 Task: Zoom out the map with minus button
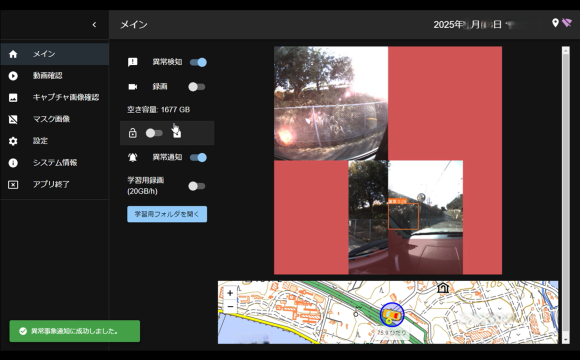coord(230,306)
